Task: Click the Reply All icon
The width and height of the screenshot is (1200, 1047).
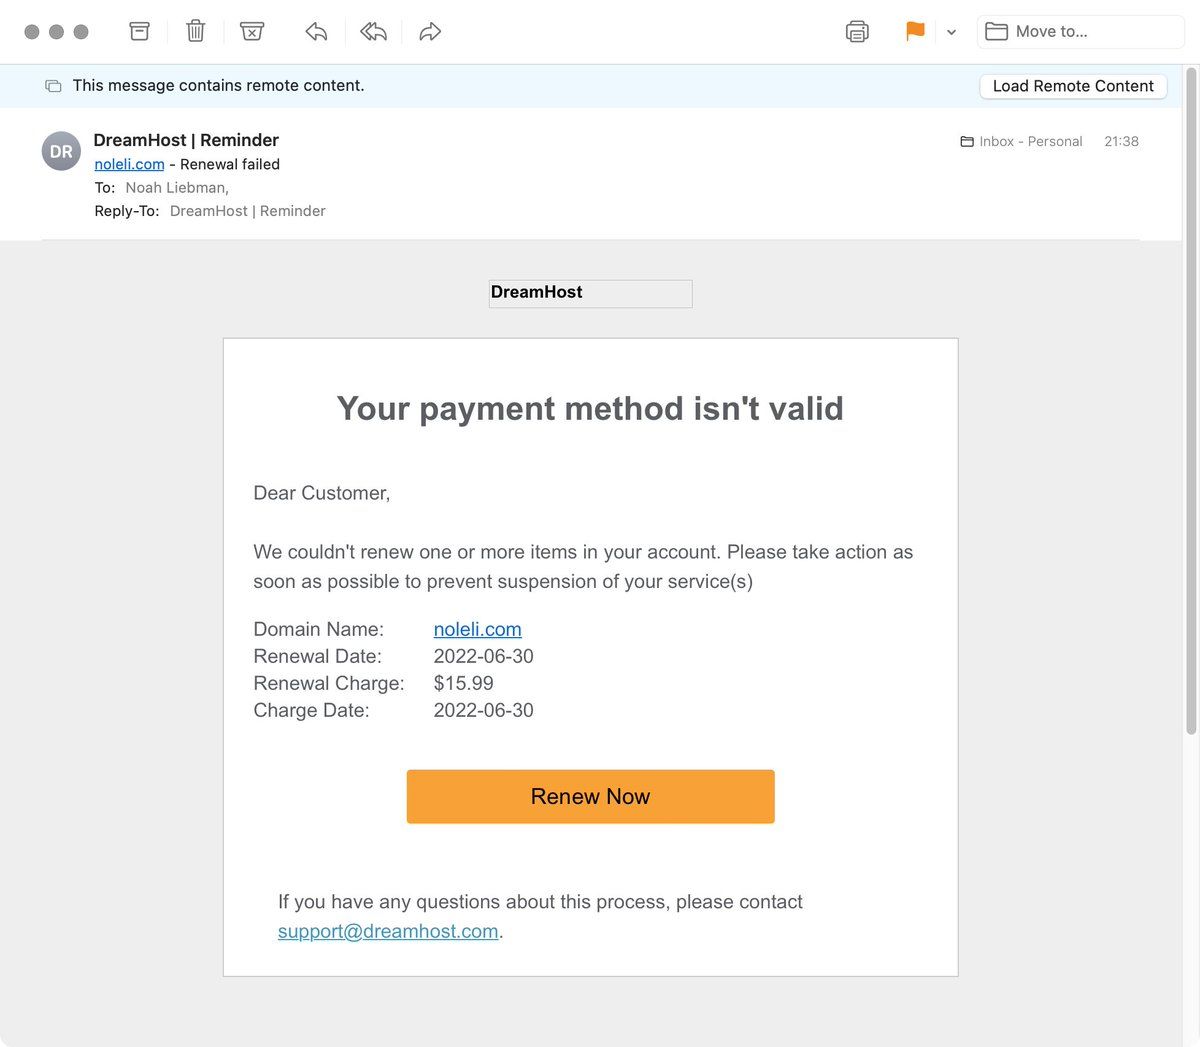Action: pos(373,32)
